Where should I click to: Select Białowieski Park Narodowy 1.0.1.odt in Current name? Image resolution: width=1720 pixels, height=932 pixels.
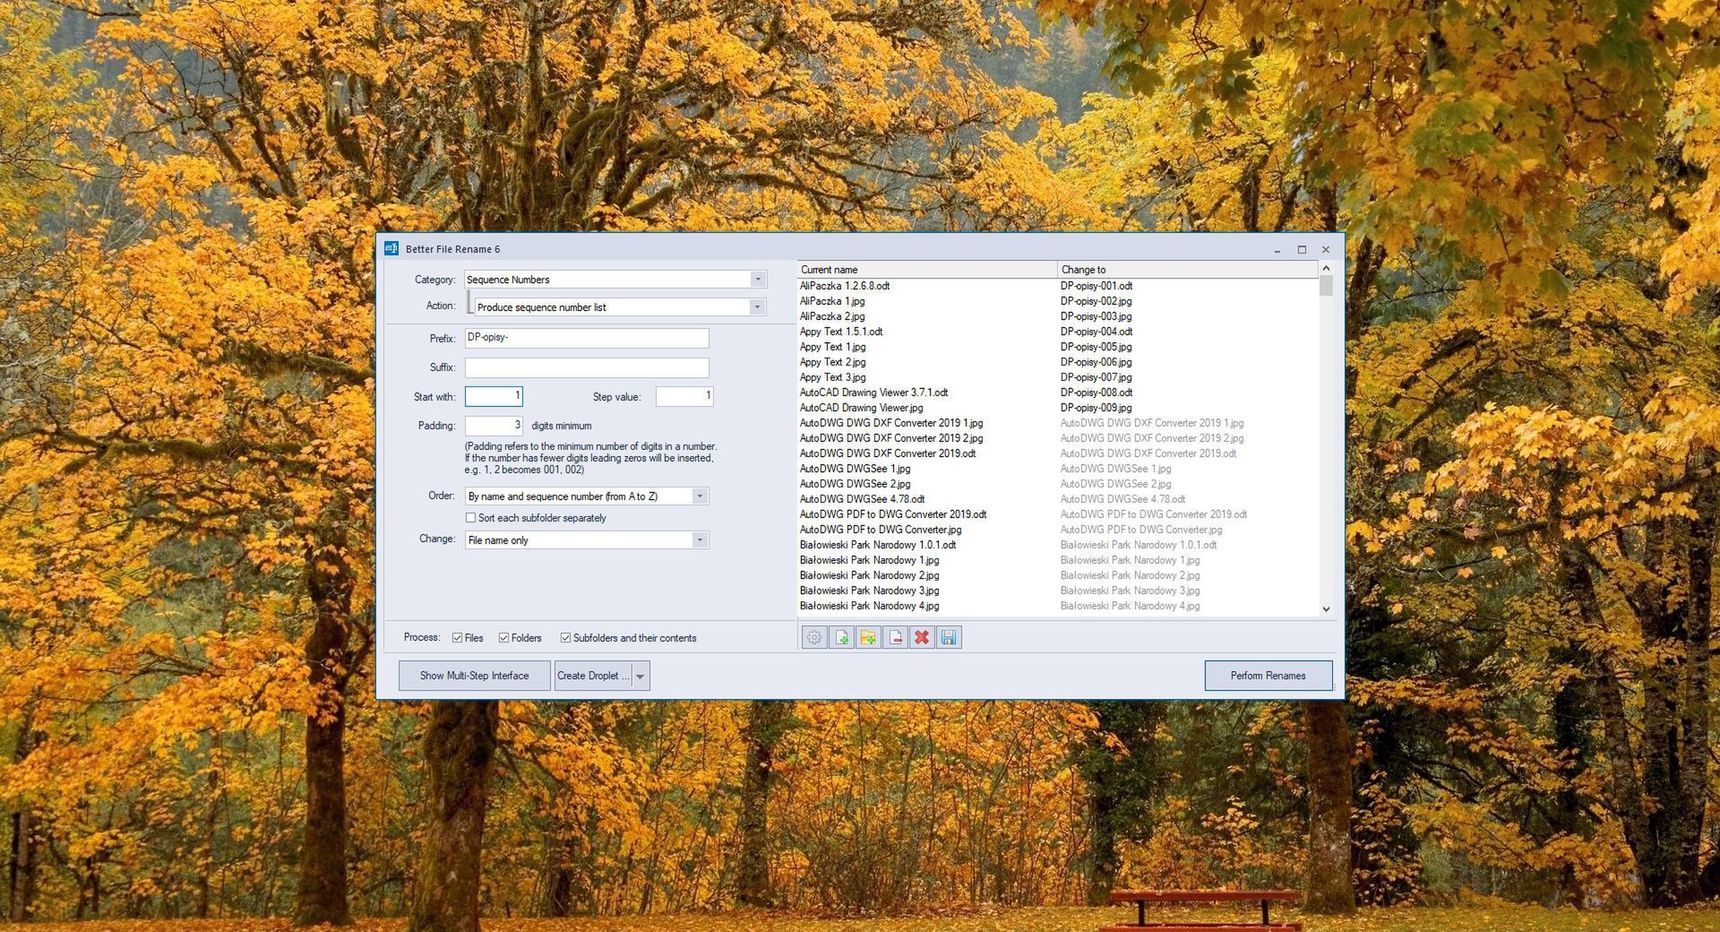tap(878, 545)
